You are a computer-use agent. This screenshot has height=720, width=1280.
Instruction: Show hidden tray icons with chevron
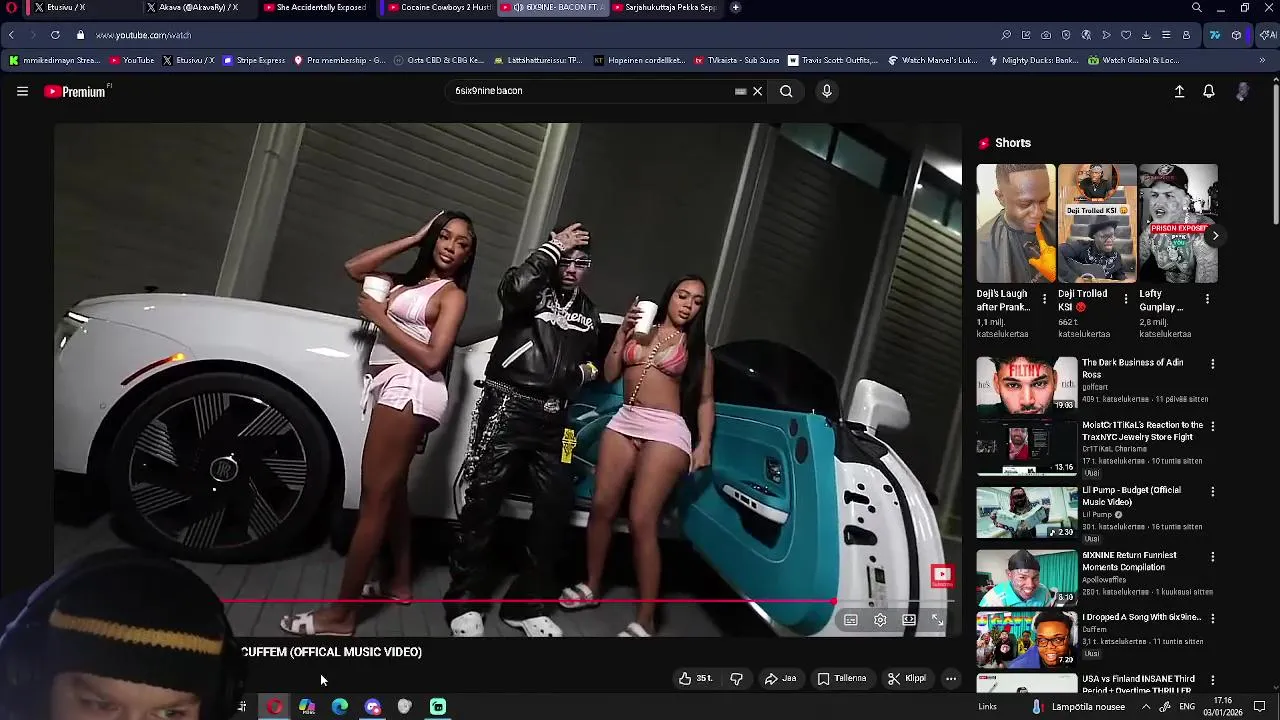pos(1146,707)
